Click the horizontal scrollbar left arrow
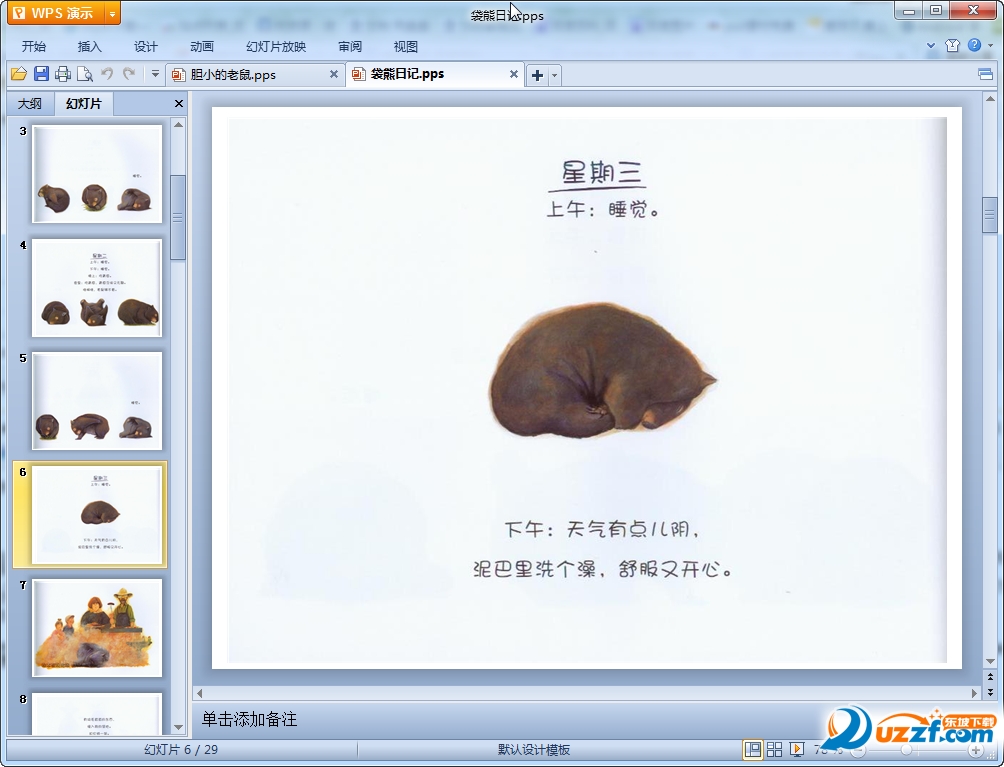 click(200, 693)
